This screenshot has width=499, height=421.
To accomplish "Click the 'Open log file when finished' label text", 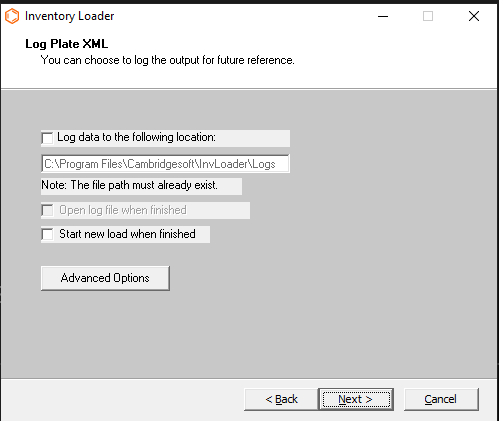I will click(x=123, y=210).
